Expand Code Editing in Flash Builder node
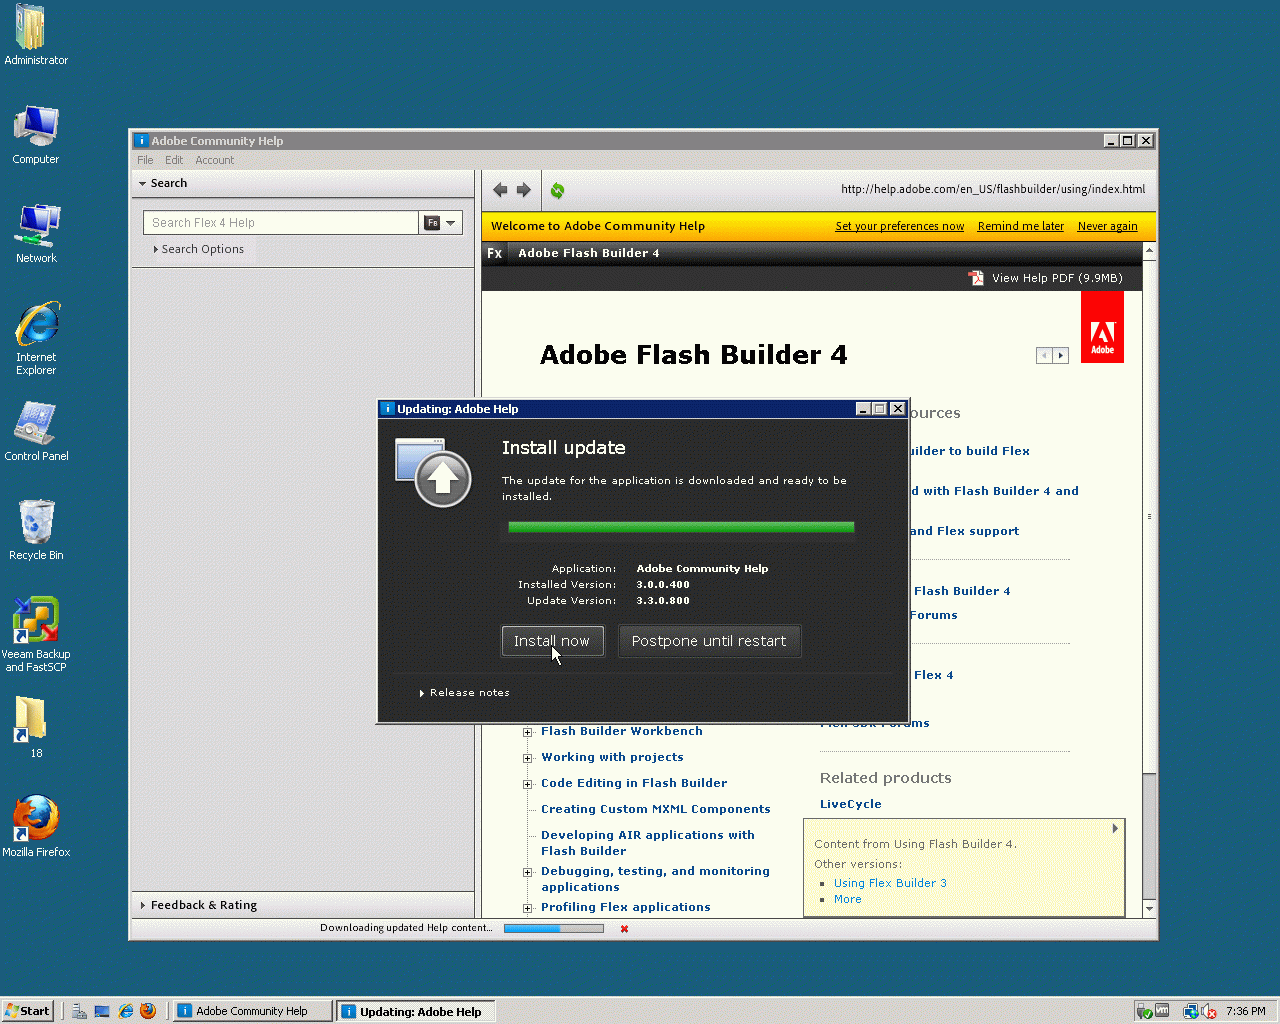 pos(528,784)
